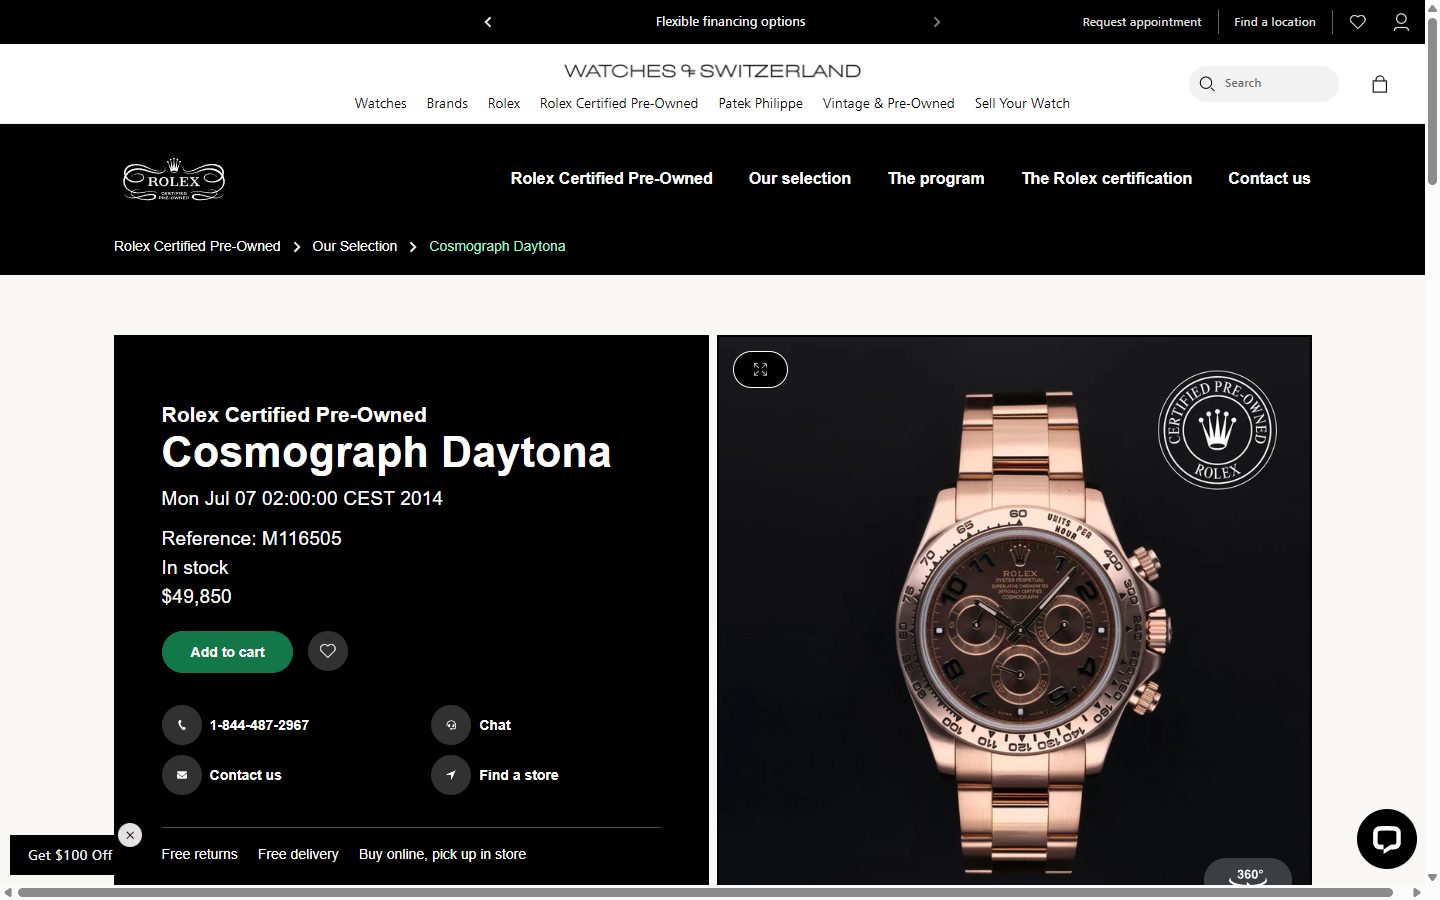Go to The program tab

(x=936, y=178)
